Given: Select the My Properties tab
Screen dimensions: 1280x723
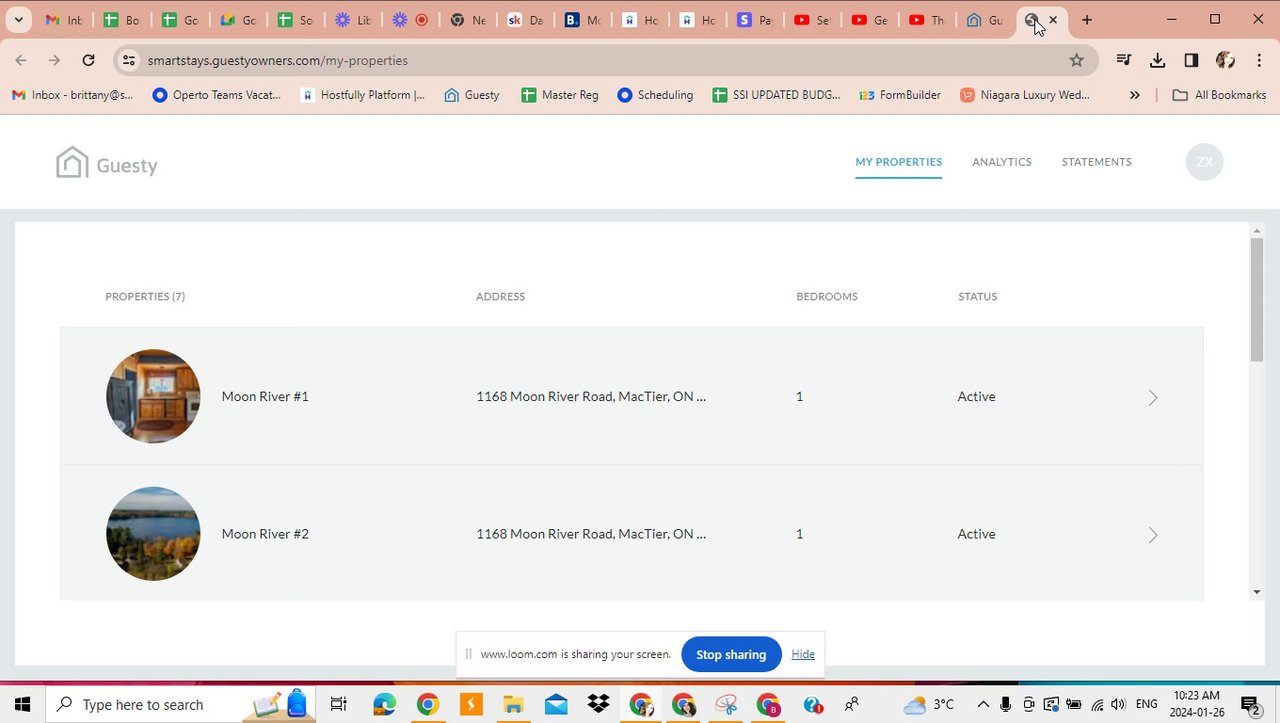Looking at the screenshot, I should (898, 162).
